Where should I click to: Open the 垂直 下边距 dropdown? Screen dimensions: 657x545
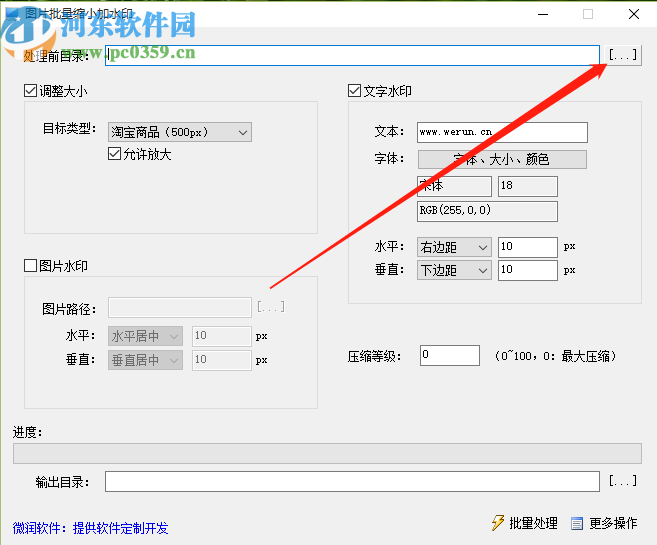point(454,270)
